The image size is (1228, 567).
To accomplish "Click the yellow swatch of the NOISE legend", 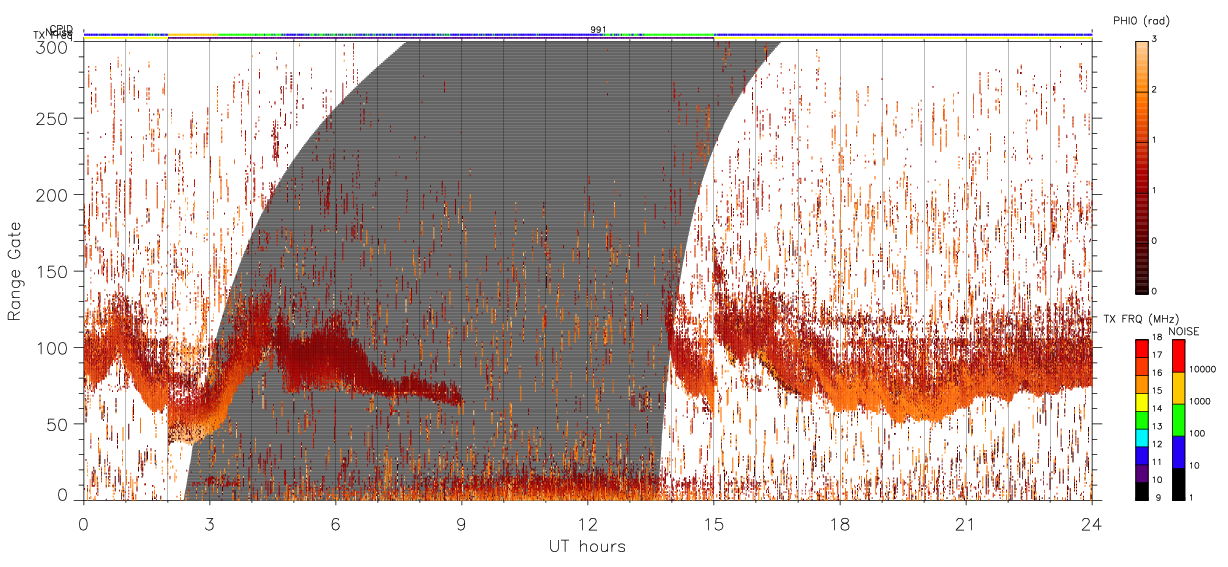I will 1178,388.
